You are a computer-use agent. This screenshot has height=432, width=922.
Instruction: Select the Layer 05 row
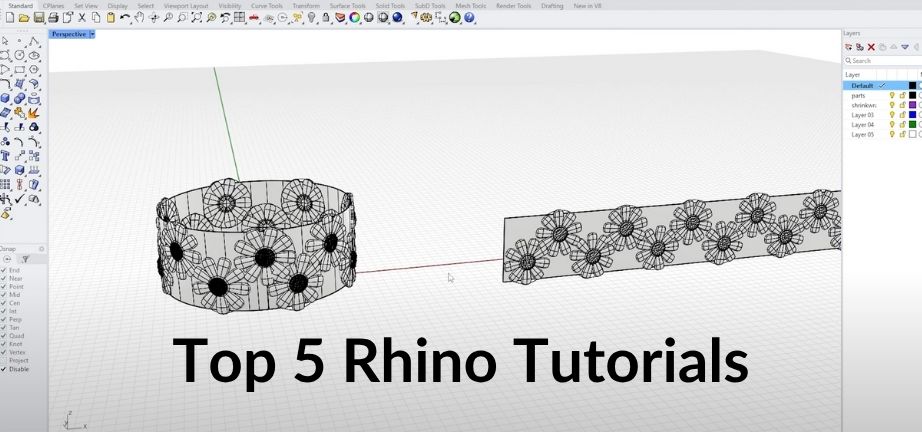click(883, 134)
